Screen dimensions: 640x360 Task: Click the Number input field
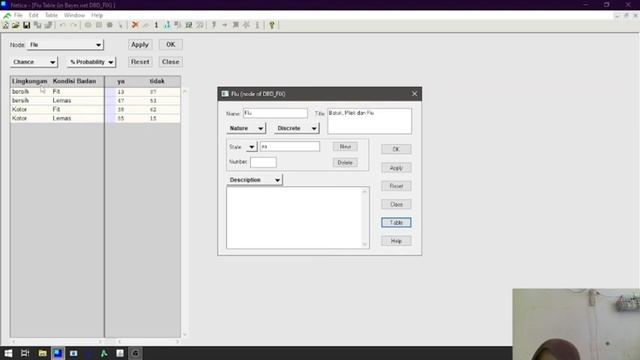pyautogui.click(x=263, y=162)
